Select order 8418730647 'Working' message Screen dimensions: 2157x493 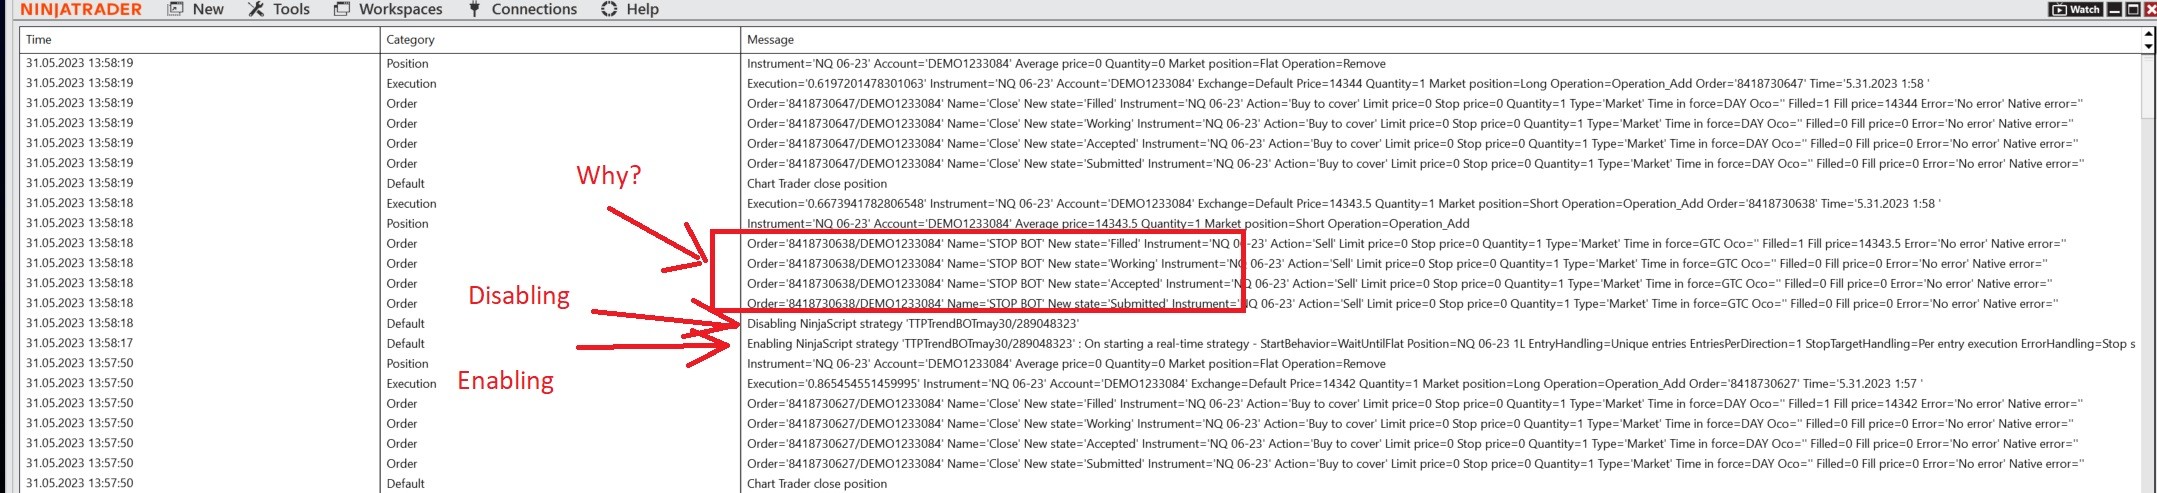pos(1410,124)
